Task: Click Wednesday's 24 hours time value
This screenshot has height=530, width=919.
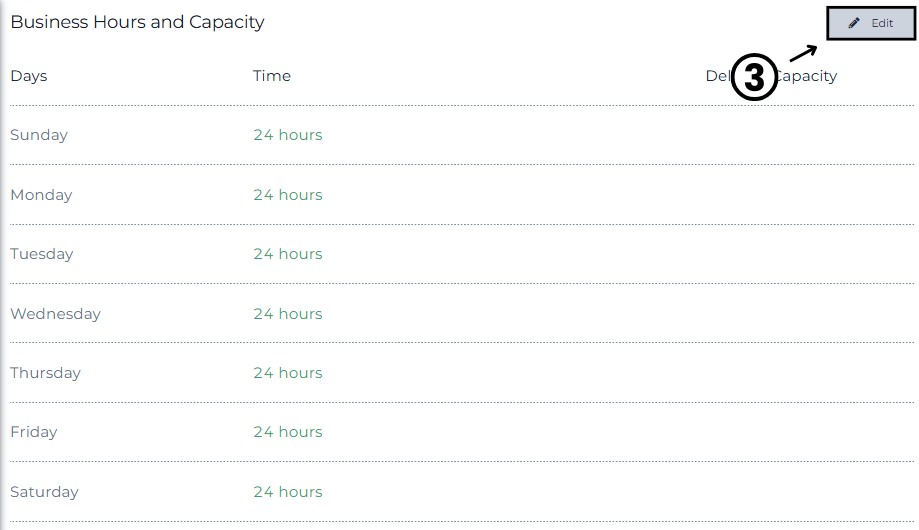Action: [288, 314]
